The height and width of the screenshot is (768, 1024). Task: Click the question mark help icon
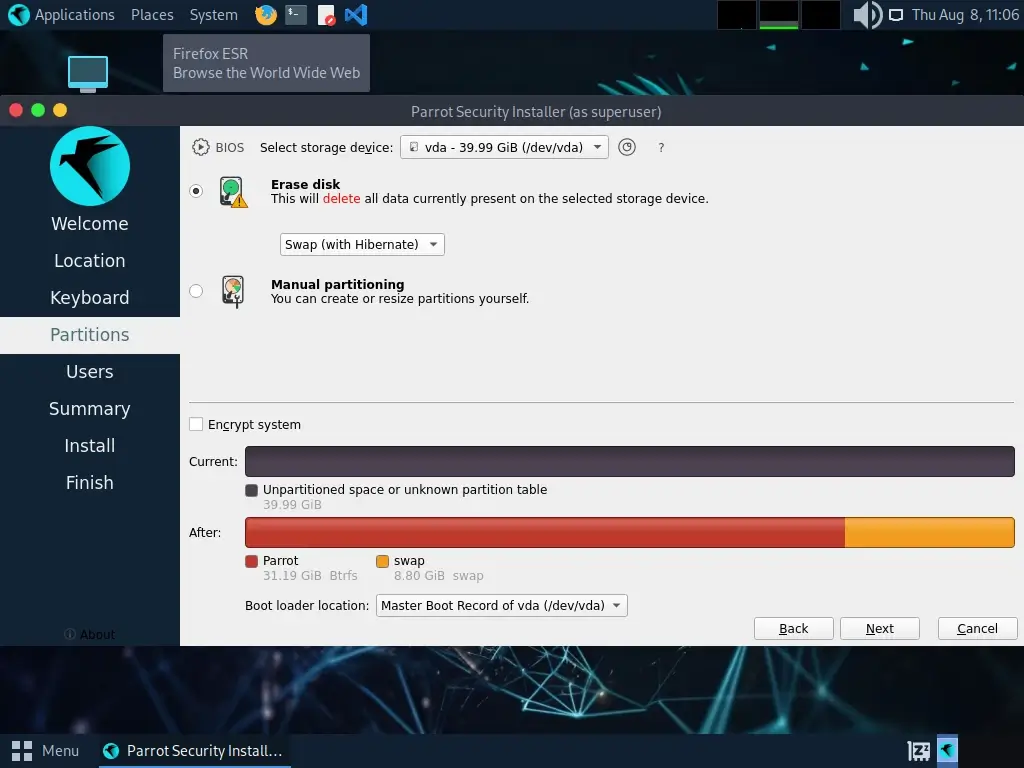[x=661, y=148]
